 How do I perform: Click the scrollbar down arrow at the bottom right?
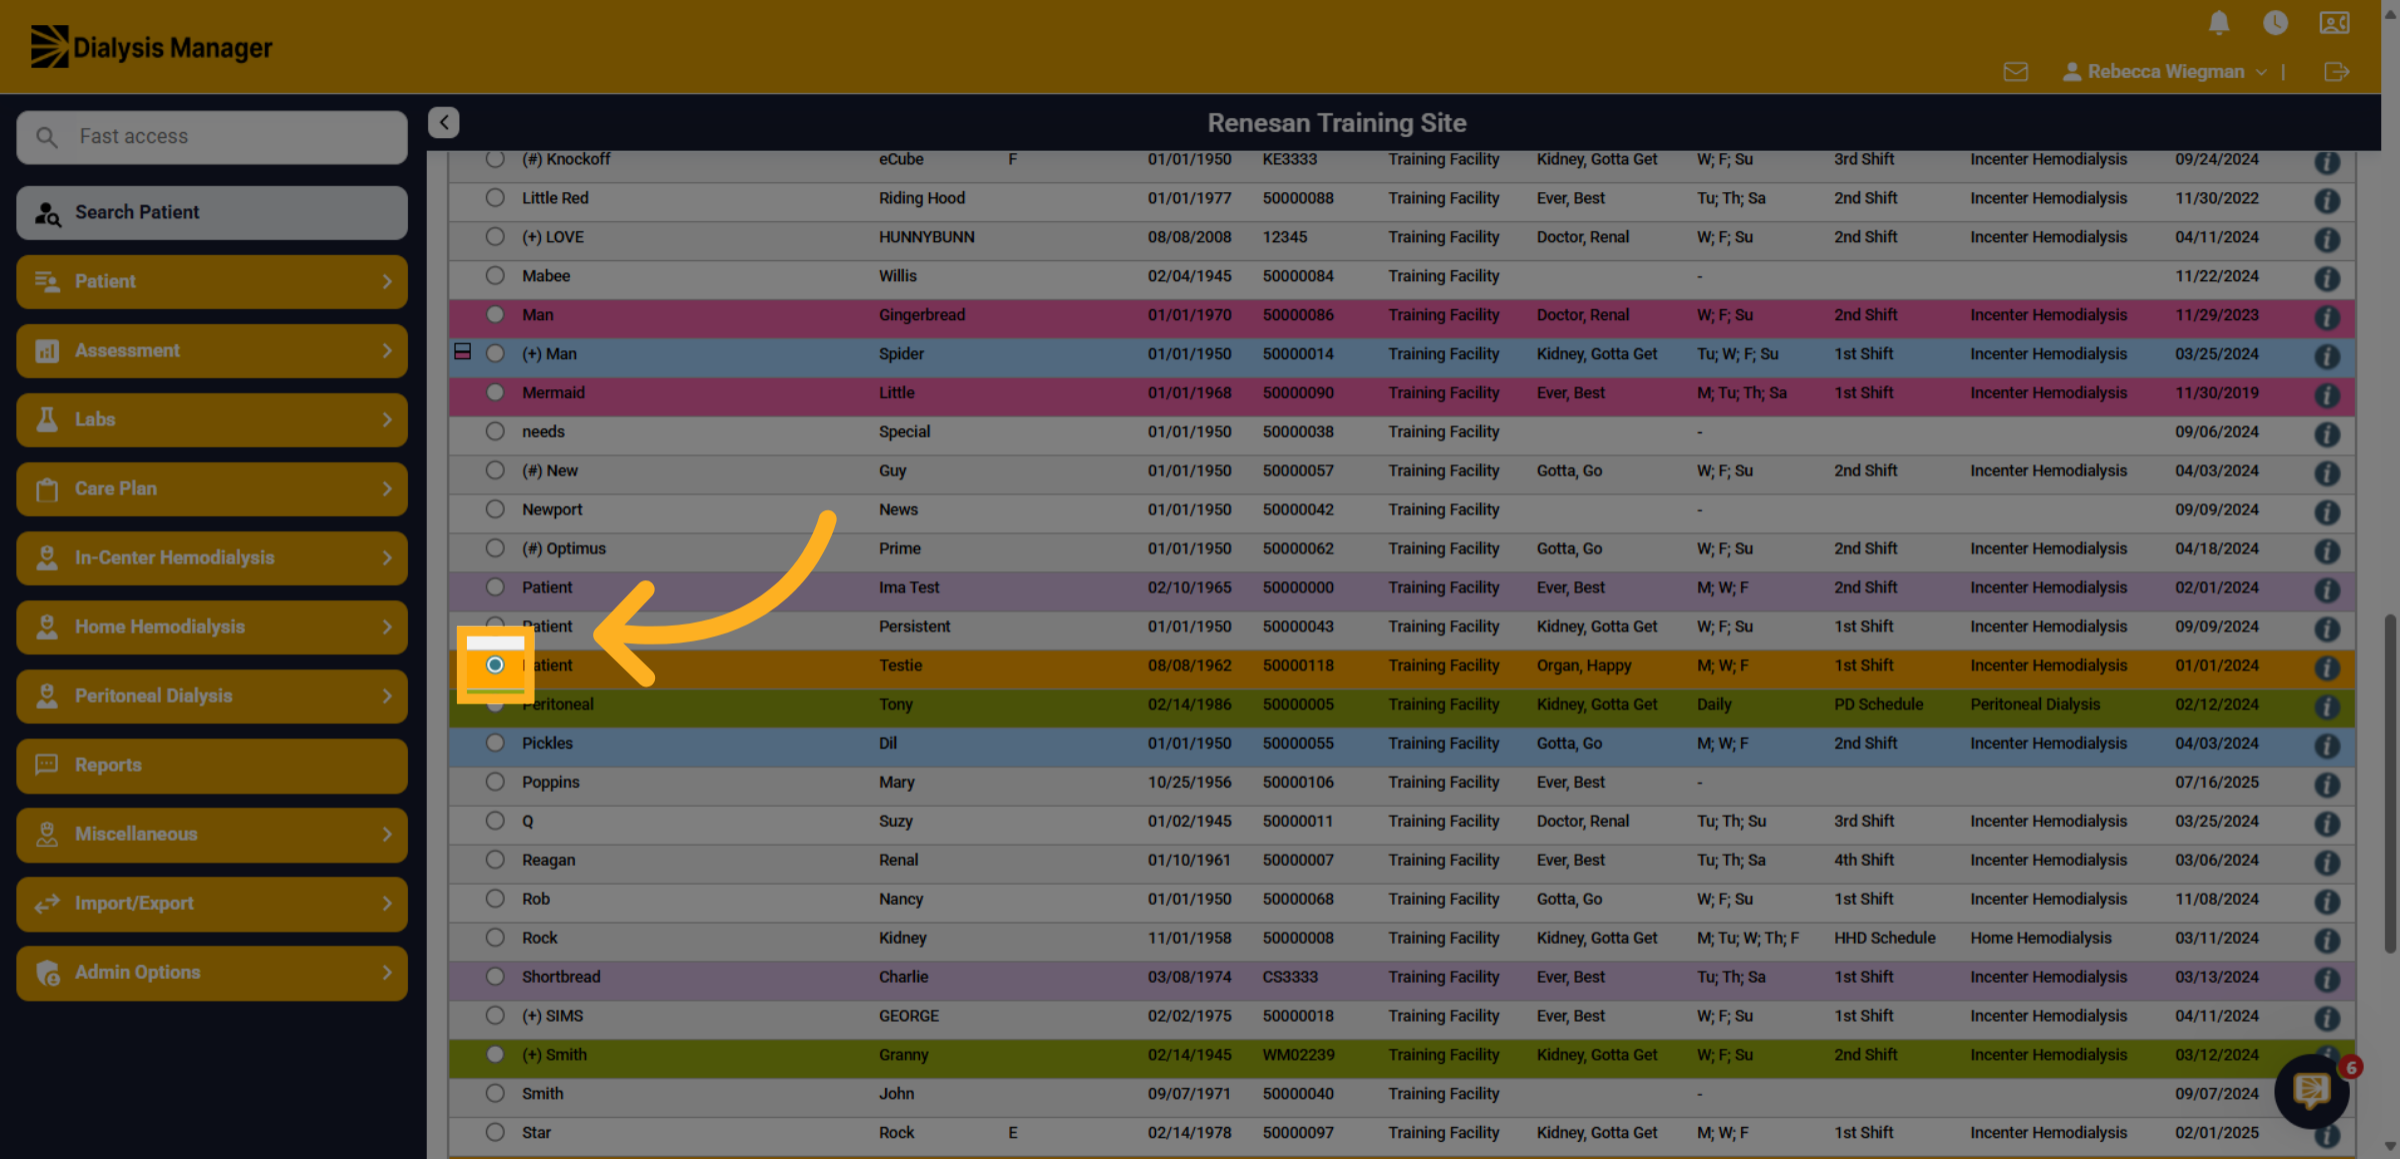[2390, 1146]
